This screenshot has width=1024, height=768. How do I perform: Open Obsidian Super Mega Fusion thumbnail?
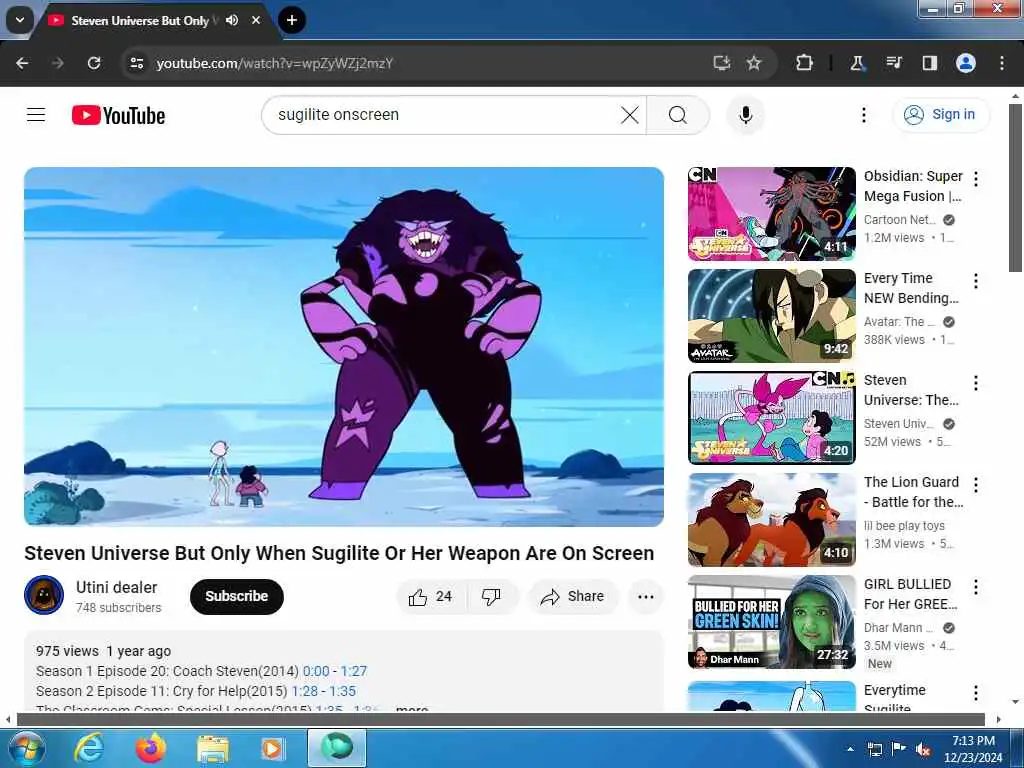772,214
